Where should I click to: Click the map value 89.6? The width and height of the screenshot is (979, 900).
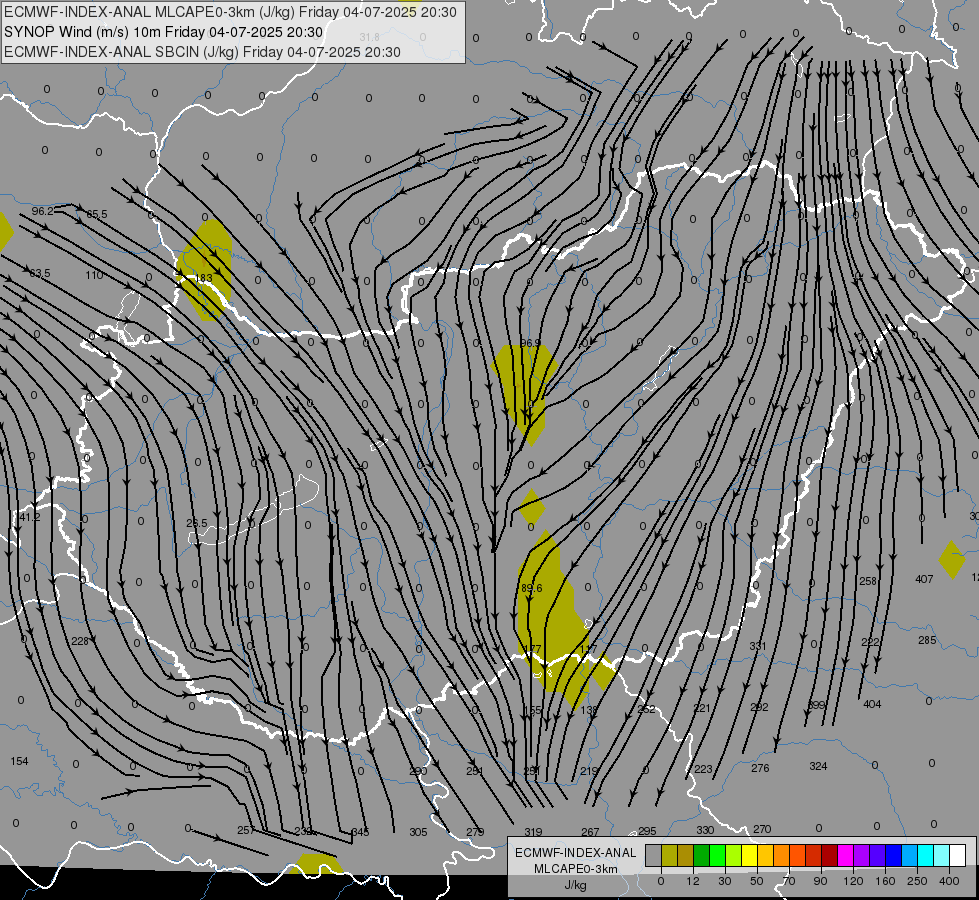pyautogui.click(x=531, y=588)
